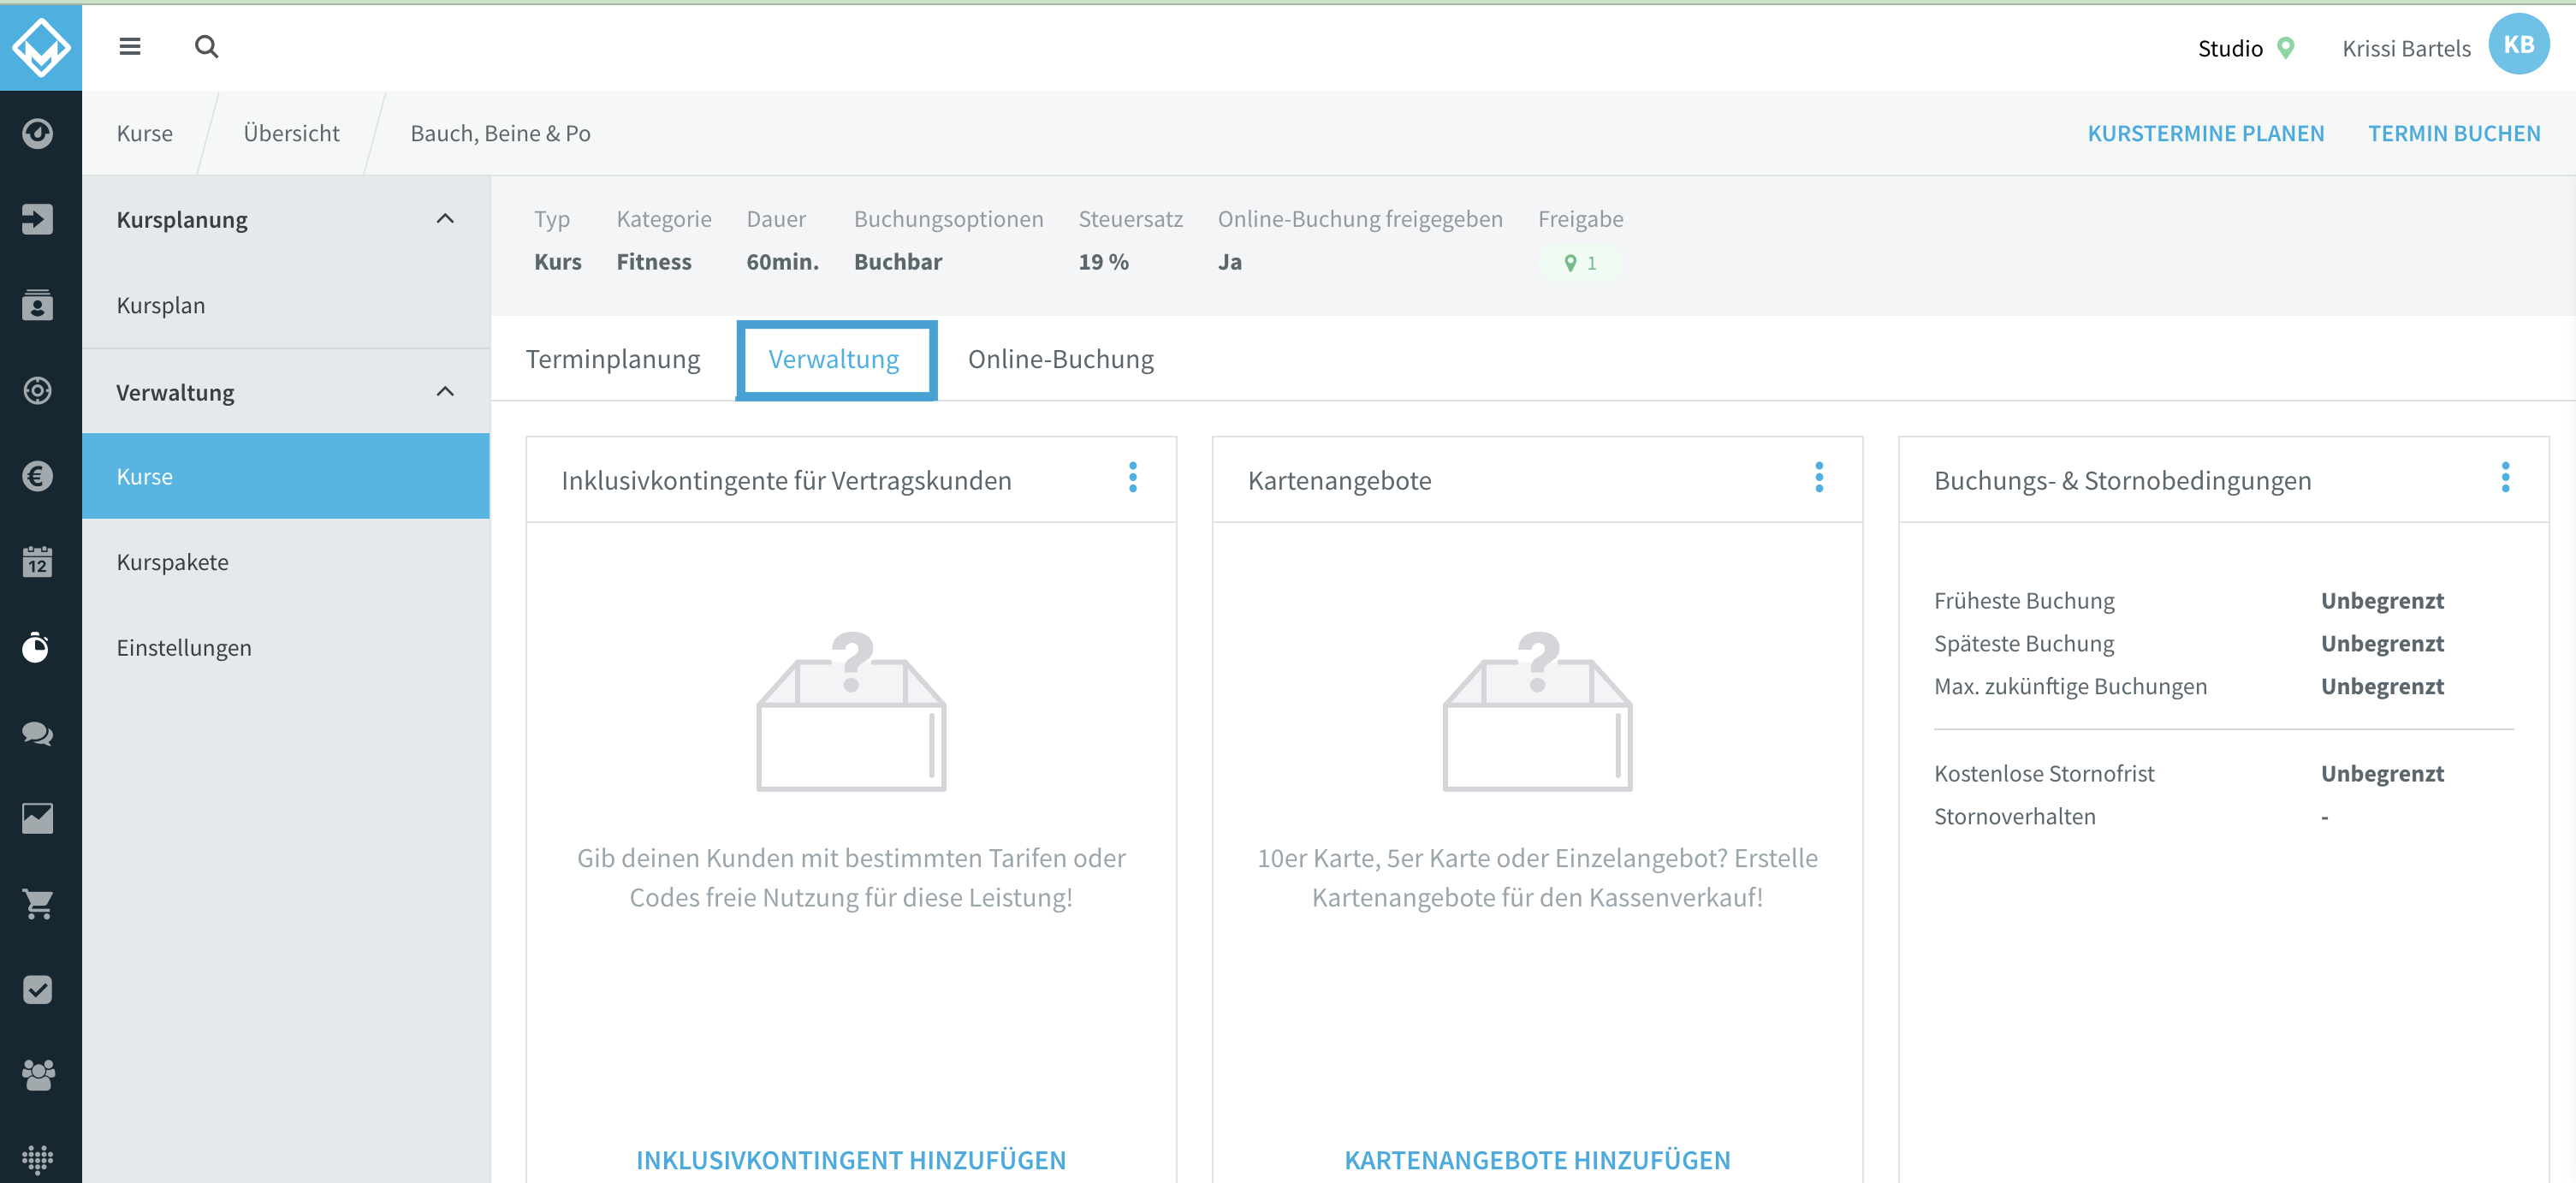Switch to the Terminplanung tab
Screen dimensions: 2576x1183
tap(613, 359)
